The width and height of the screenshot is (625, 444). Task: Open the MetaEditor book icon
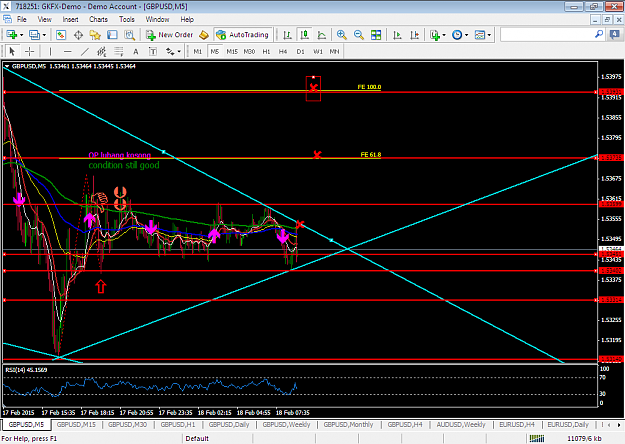point(204,35)
